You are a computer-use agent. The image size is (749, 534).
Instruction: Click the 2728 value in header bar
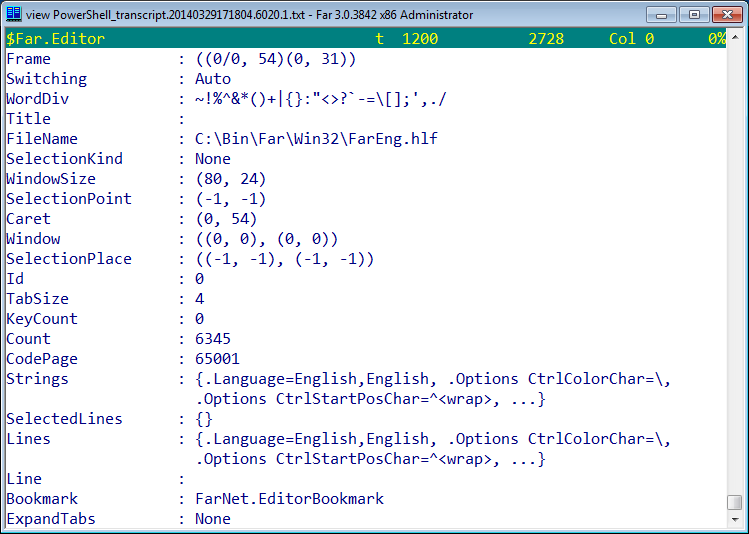click(x=546, y=39)
